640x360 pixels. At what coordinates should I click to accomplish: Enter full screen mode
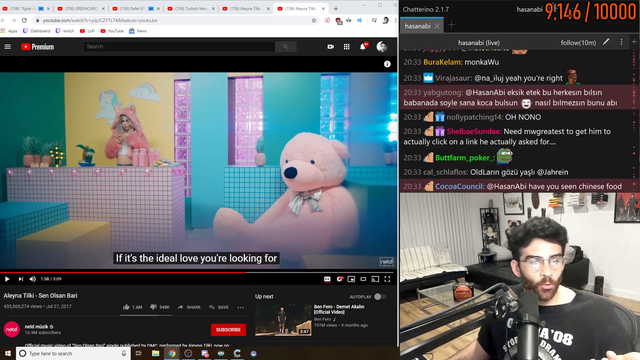point(387,279)
